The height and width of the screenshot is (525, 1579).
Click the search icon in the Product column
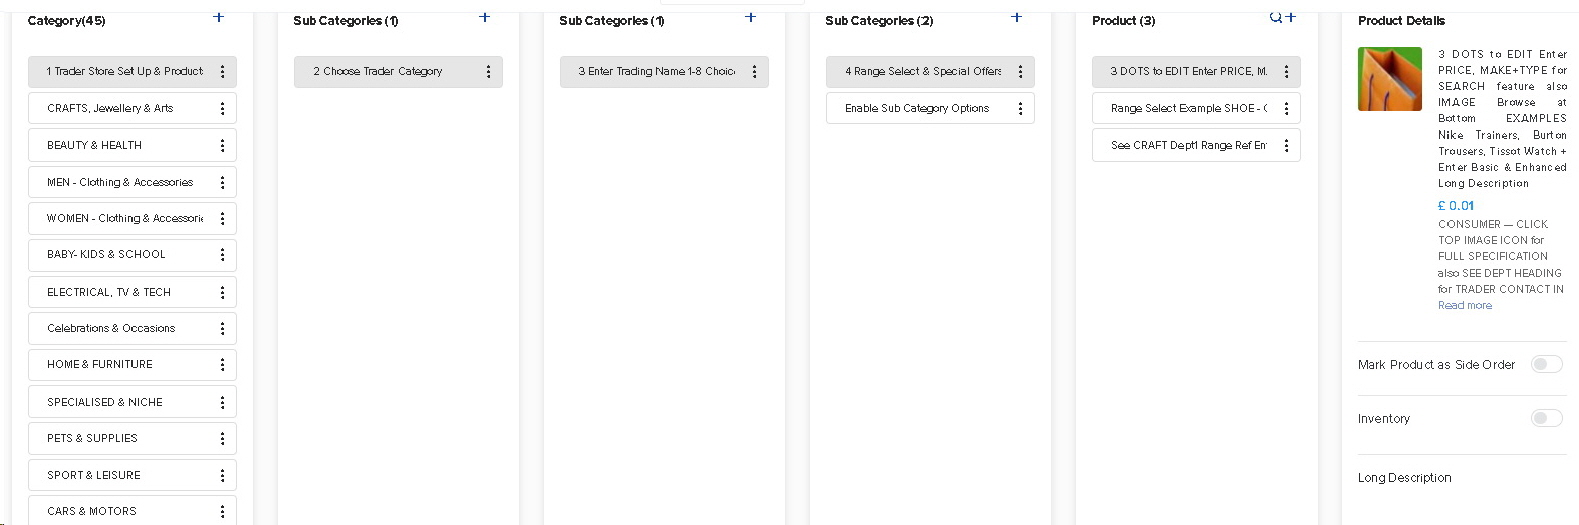(1275, 17)
